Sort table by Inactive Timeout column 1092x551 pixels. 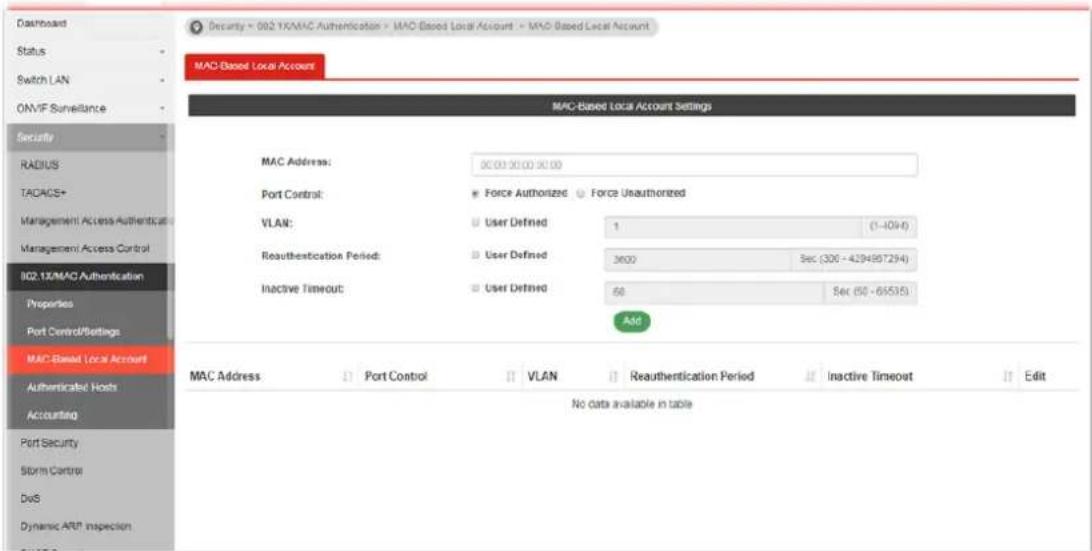[919, 376]
